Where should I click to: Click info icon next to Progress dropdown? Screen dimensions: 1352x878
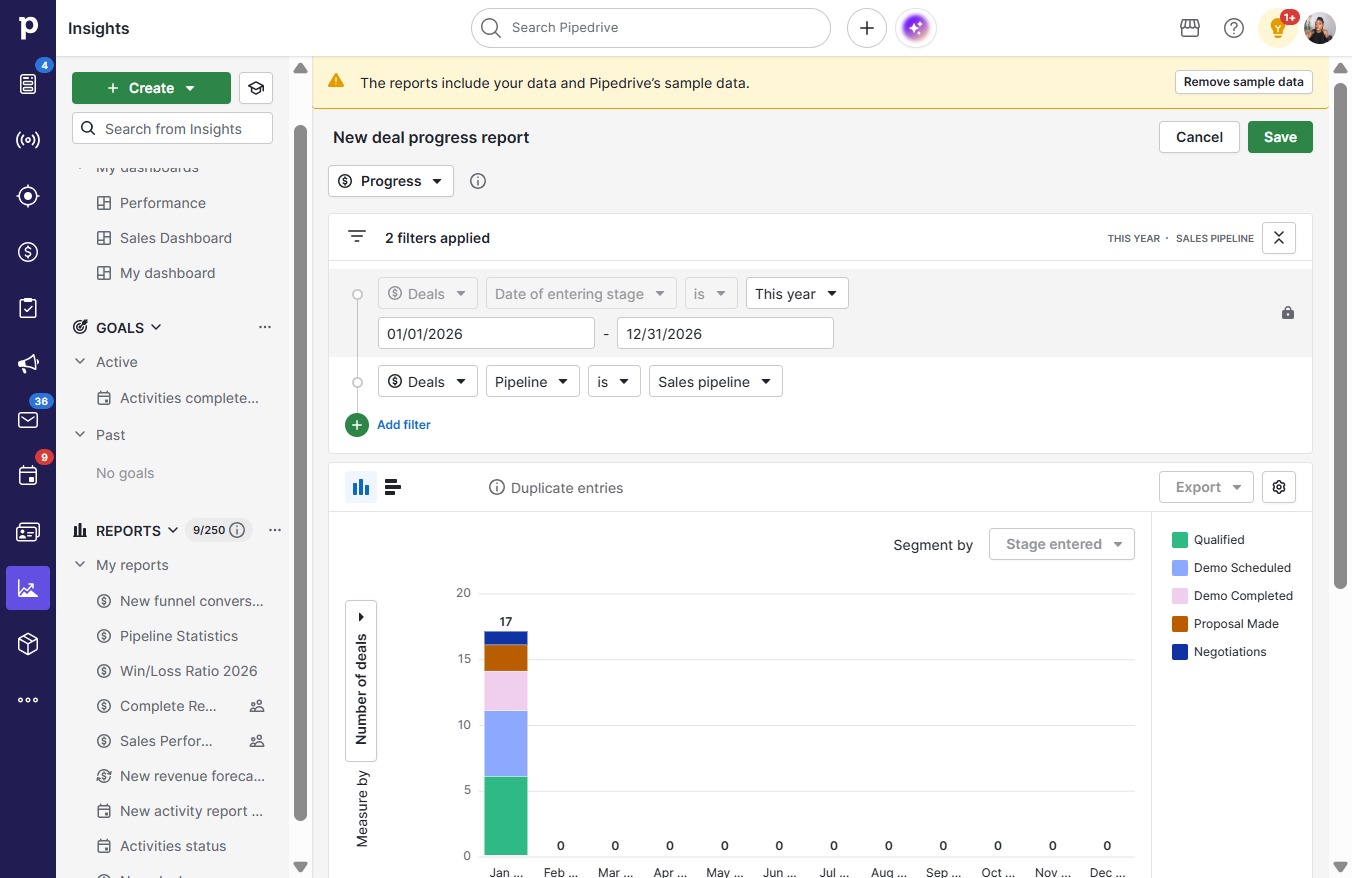(x=478, y=181)
